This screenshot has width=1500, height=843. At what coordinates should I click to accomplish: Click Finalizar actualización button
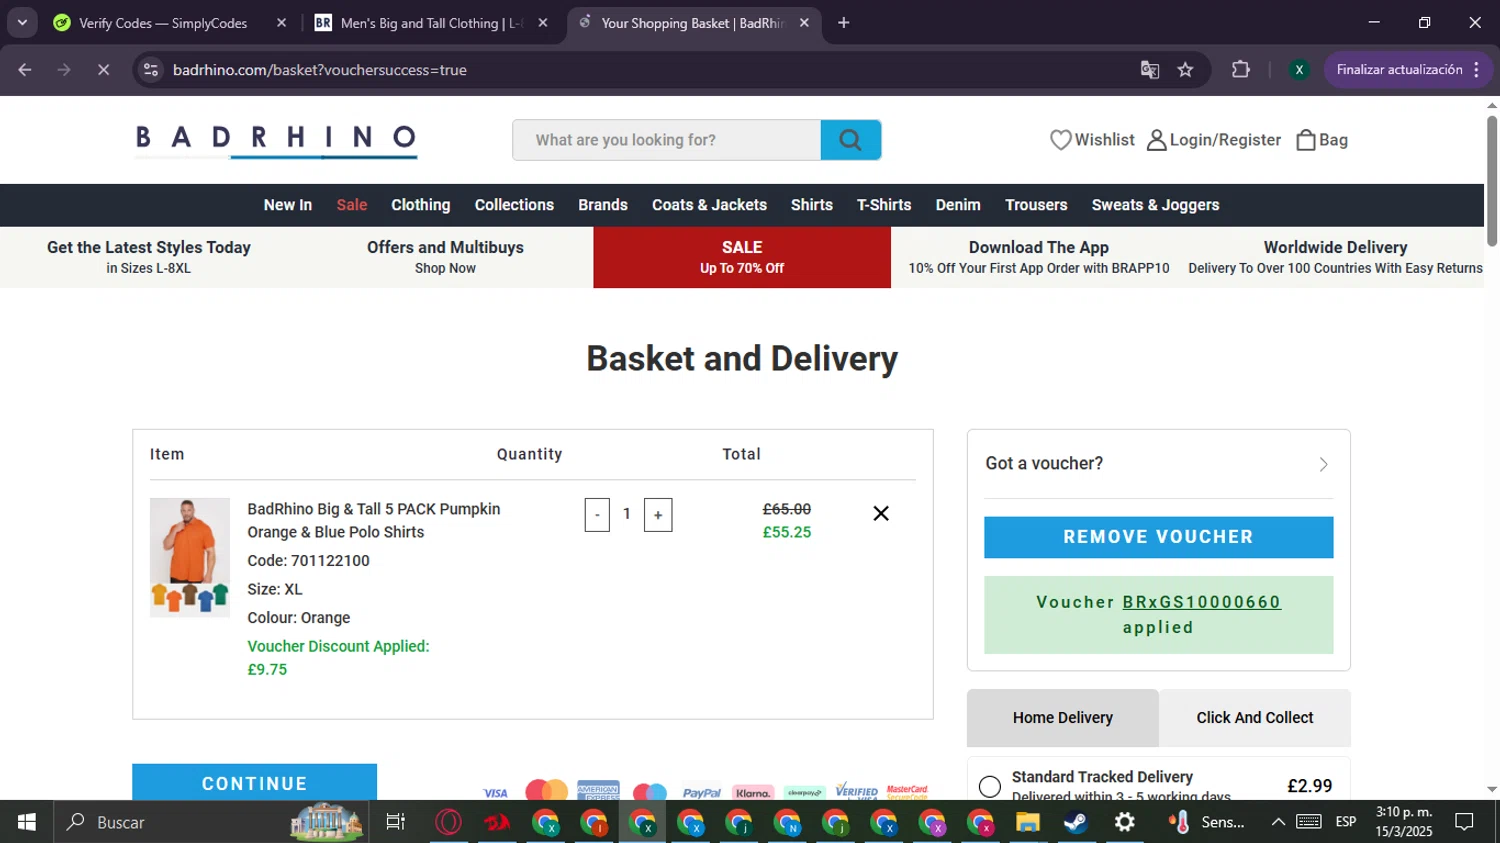1408,70
